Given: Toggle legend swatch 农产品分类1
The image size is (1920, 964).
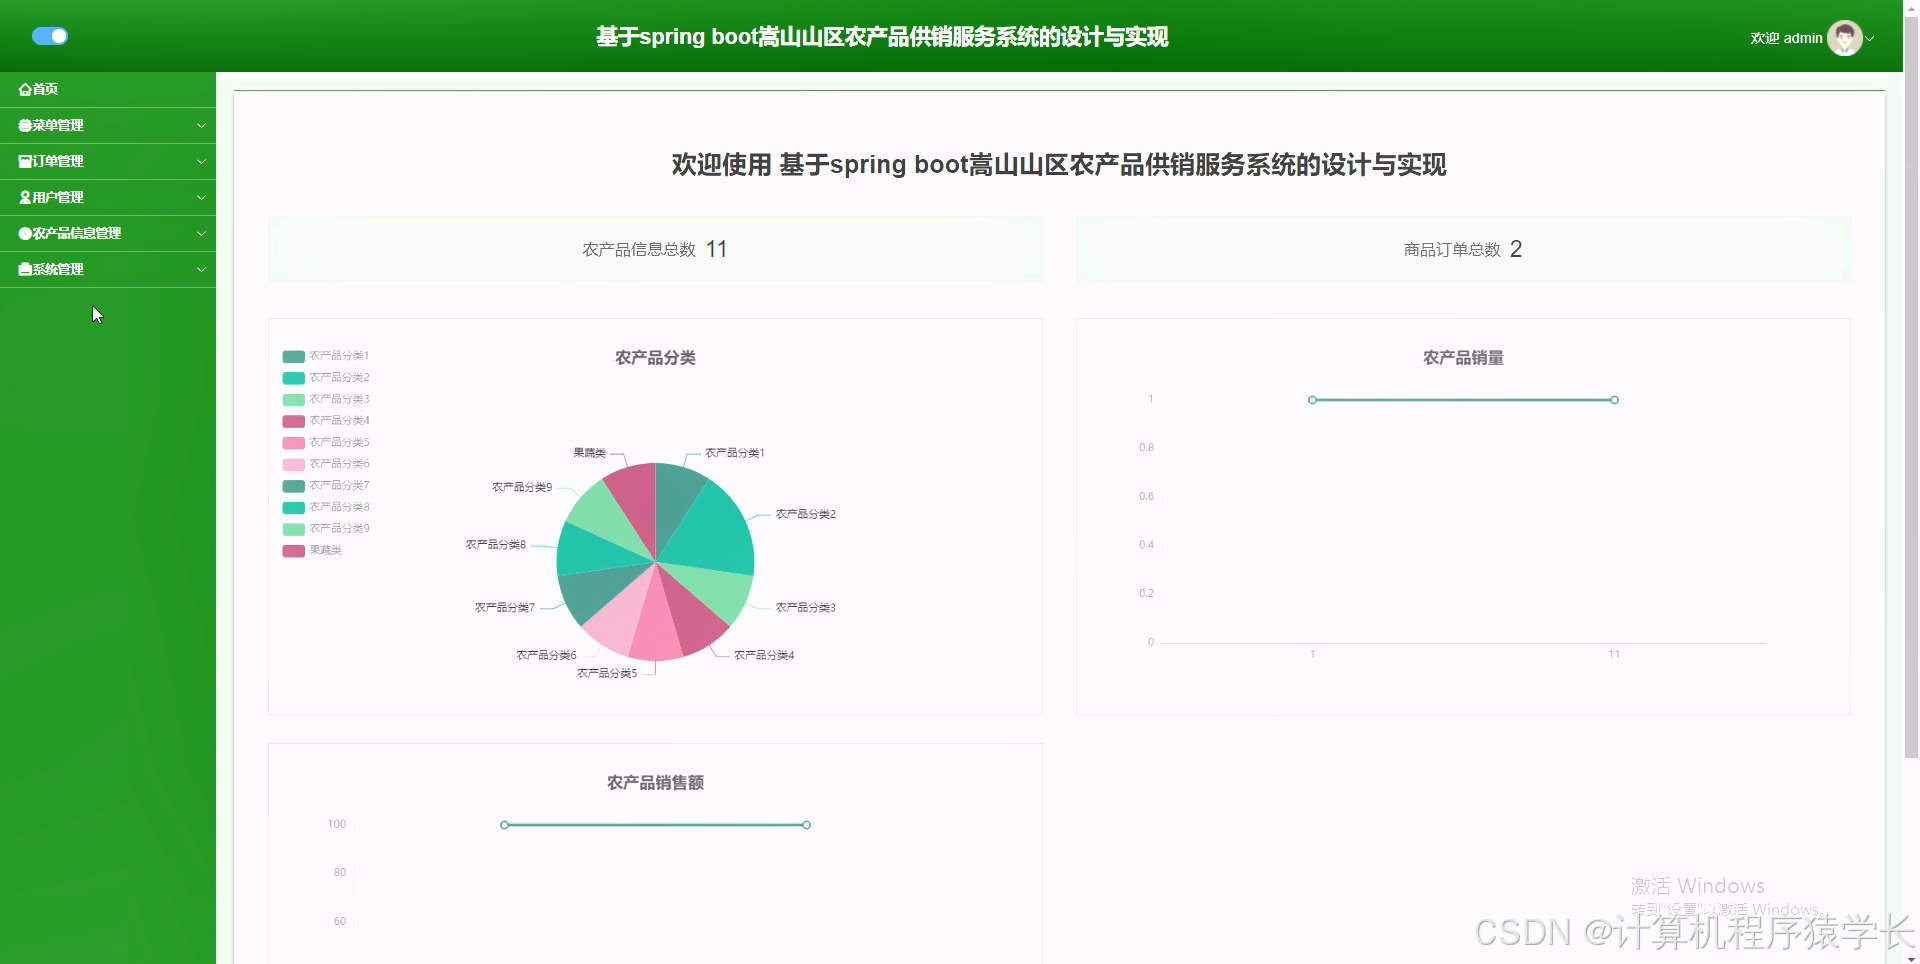Looking at the screenshot, I should (293, 356).
